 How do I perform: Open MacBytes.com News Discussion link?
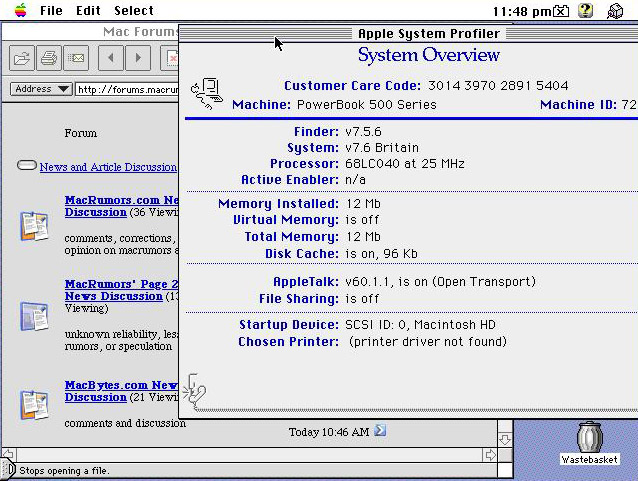pyautogui.click(x=122, y=391)
